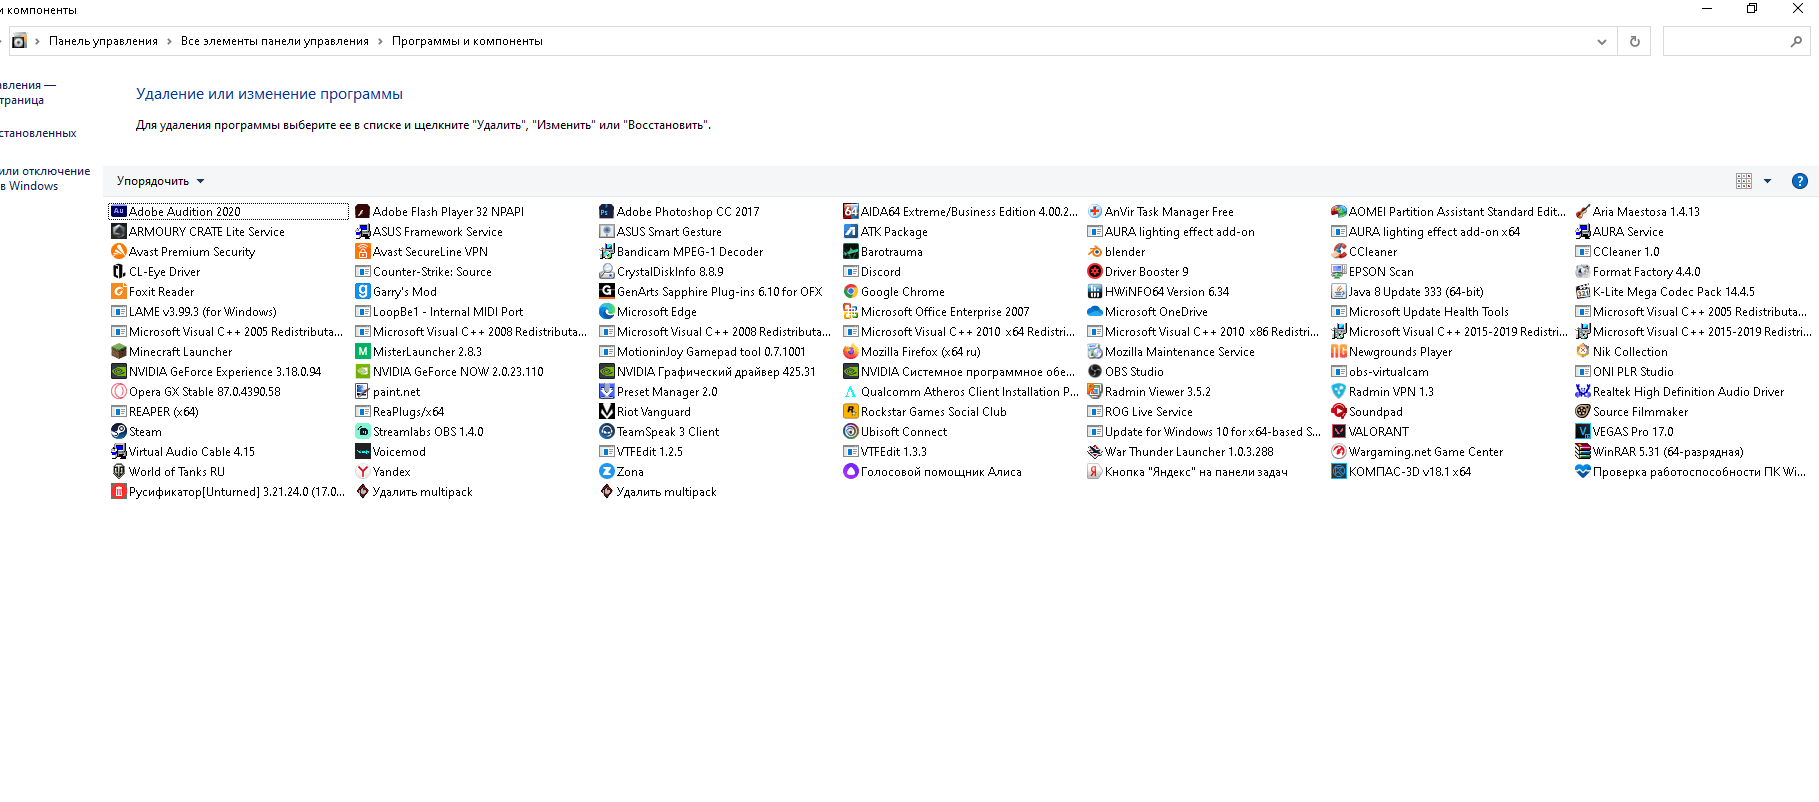Click the VALORANT icon
Image resolution: width=1819 pixels, height=802 pixels.
(x=1338, y=431)
